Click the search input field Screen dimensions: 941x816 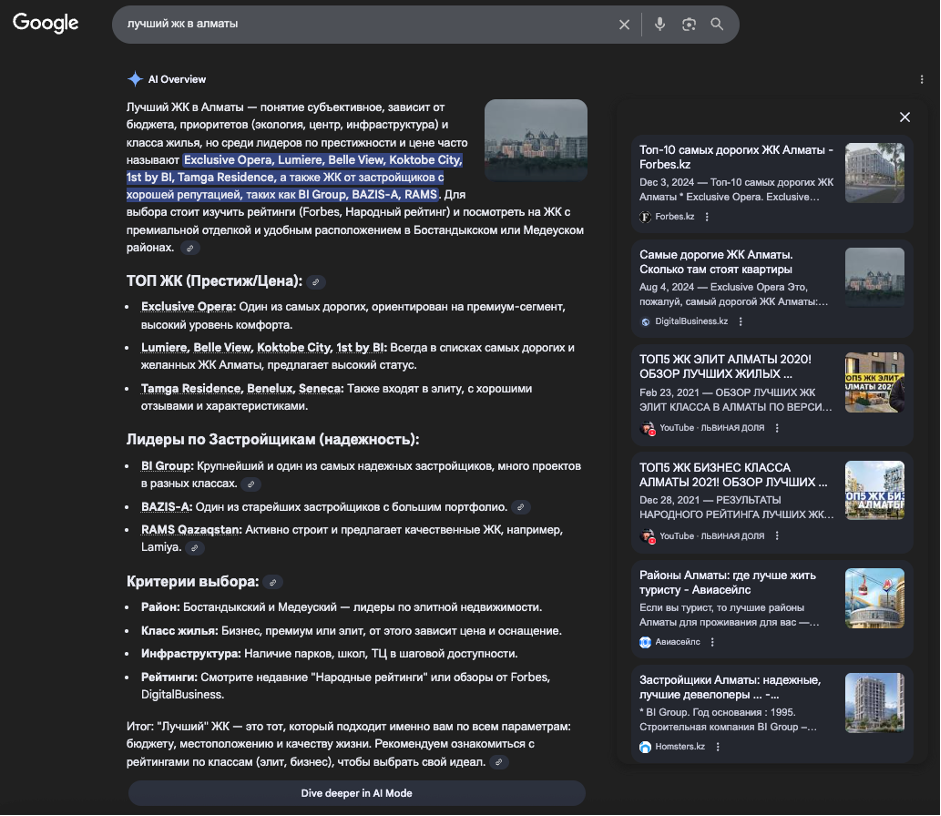click(x=360, y=24)
